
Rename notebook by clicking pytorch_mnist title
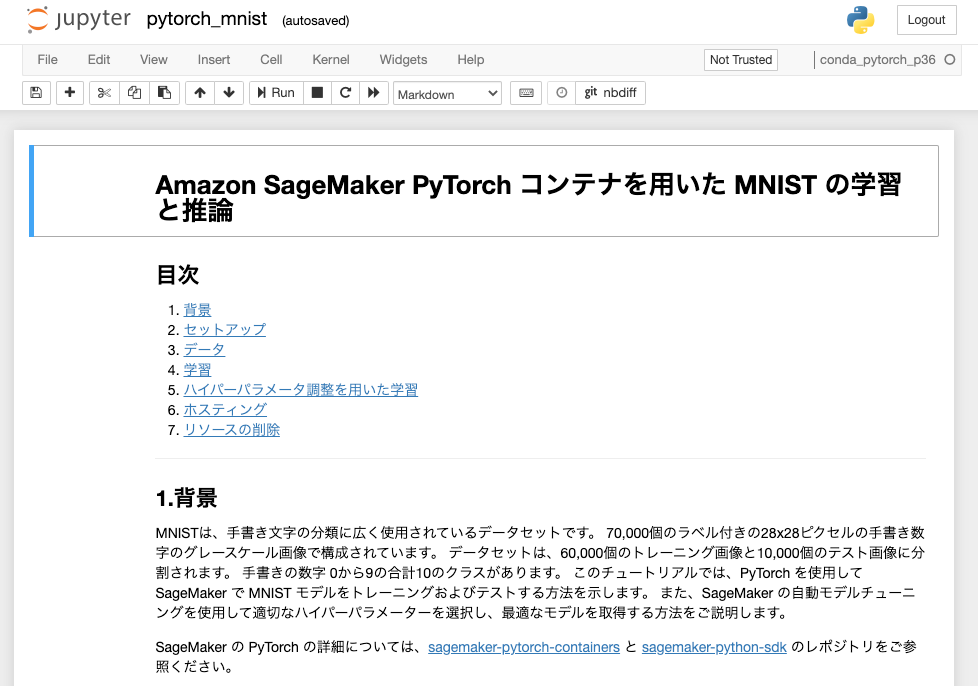[x=206, y=19]
